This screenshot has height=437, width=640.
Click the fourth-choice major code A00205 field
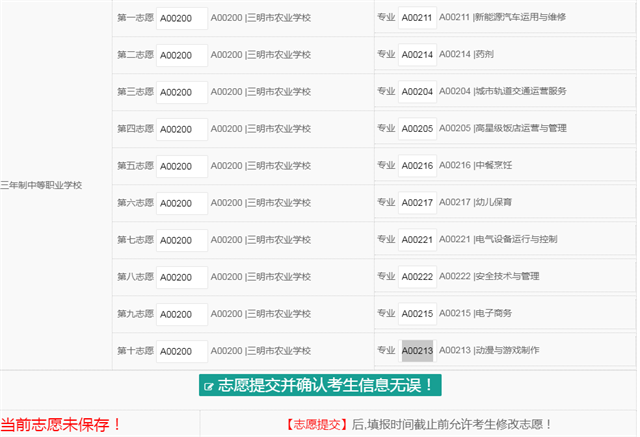click(x=417, y=129)
